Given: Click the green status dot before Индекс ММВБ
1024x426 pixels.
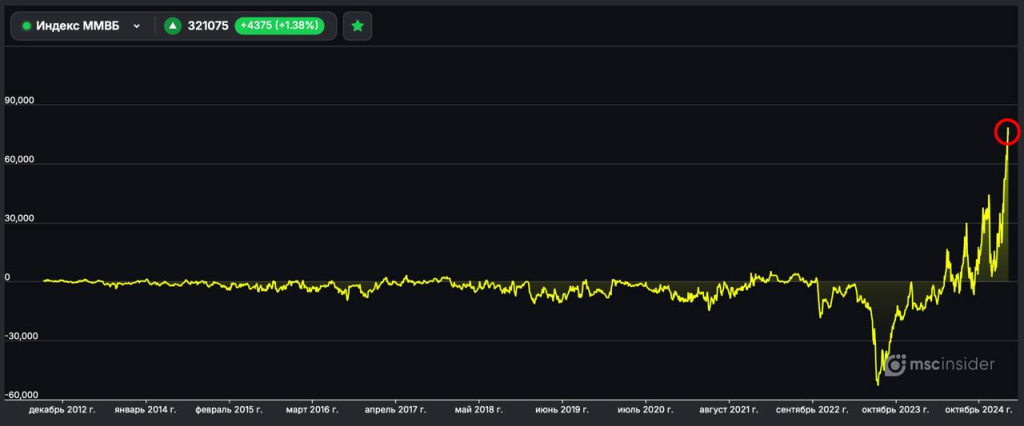Looking at the screenshot, I should tap(27, 26).
